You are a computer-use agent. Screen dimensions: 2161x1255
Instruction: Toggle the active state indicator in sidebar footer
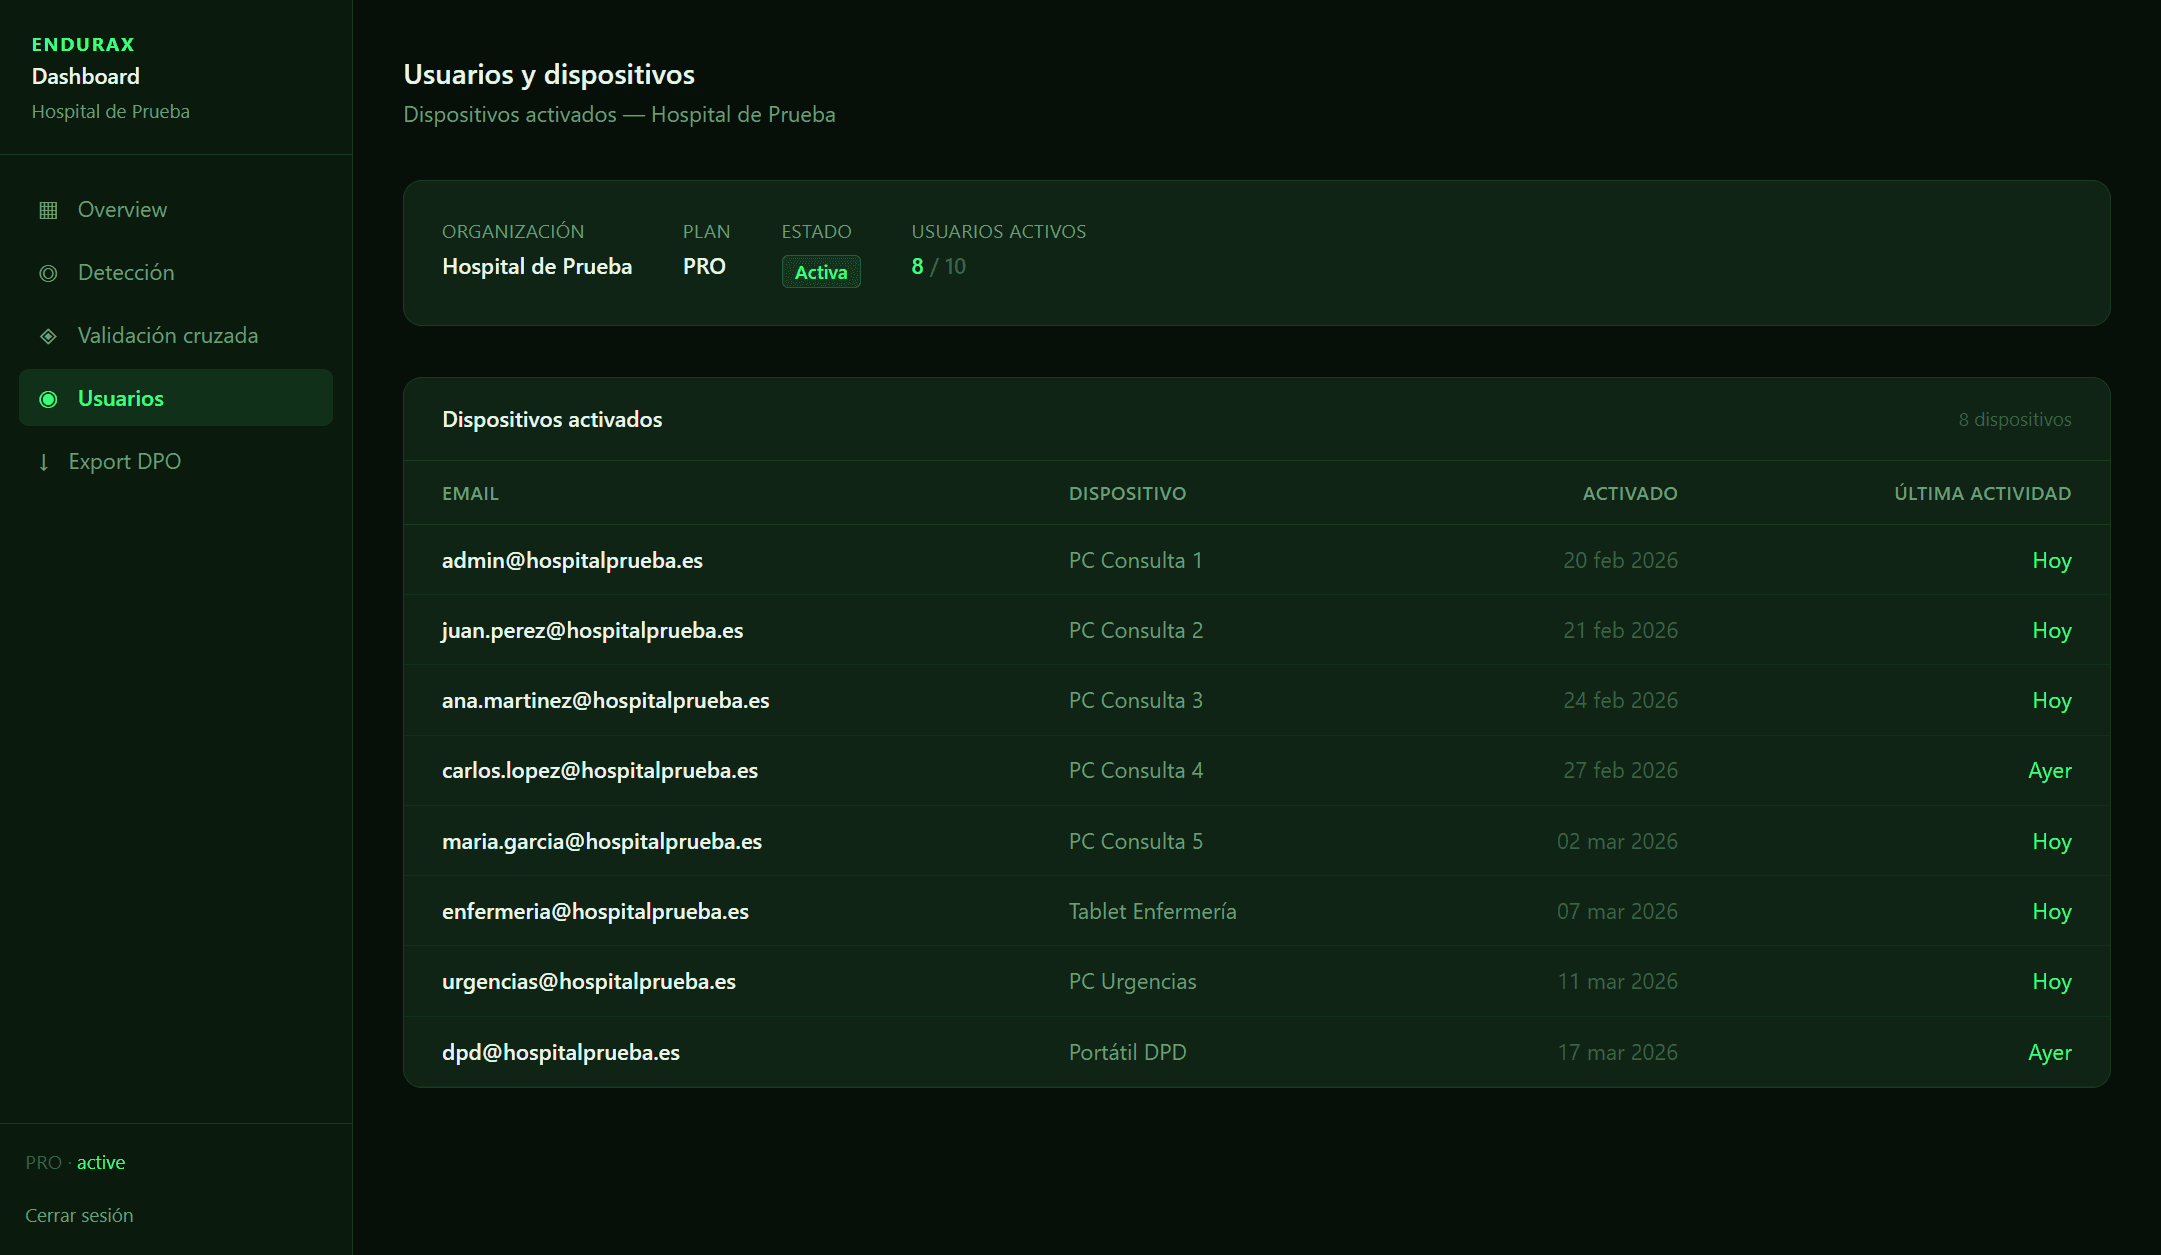(100, 1162)
